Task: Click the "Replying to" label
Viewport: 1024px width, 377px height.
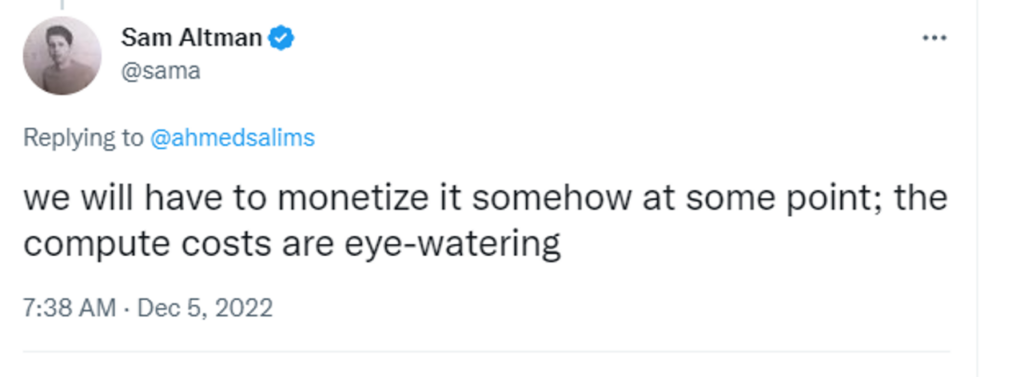Action: tap(83, 138)
